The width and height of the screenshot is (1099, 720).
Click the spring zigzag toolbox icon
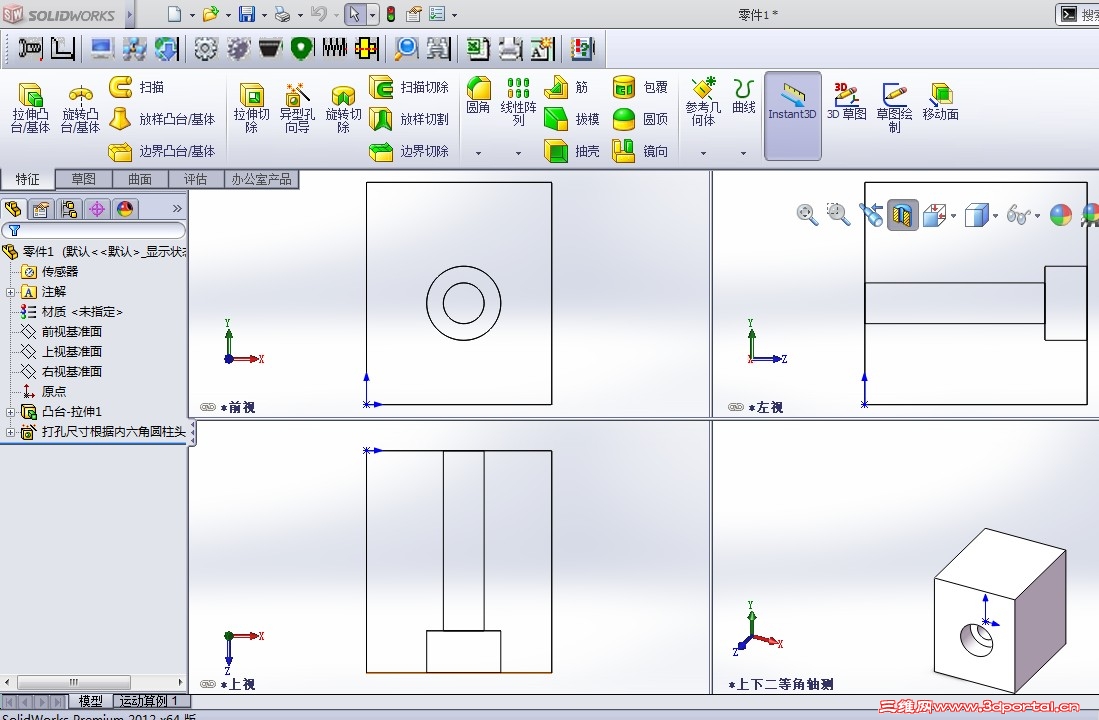click(x=334, y=48)
